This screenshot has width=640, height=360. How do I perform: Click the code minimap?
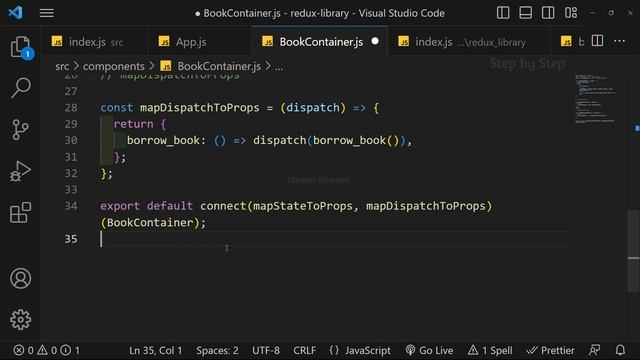point(596,98)
